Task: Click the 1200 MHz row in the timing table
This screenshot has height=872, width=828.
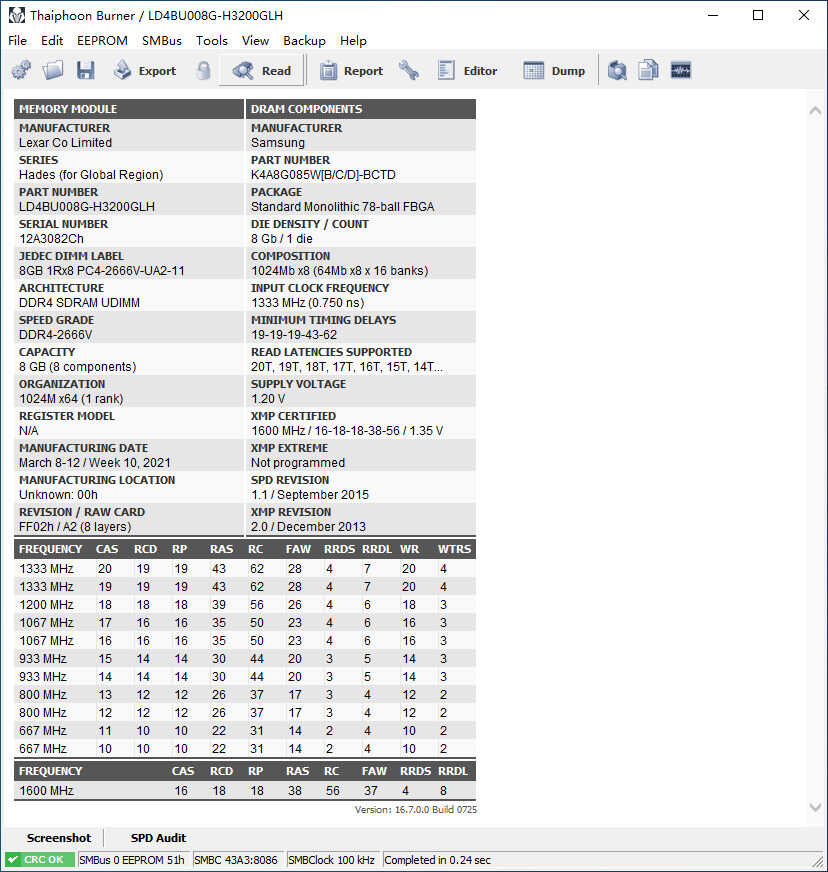Action: [x=245, y=605]
